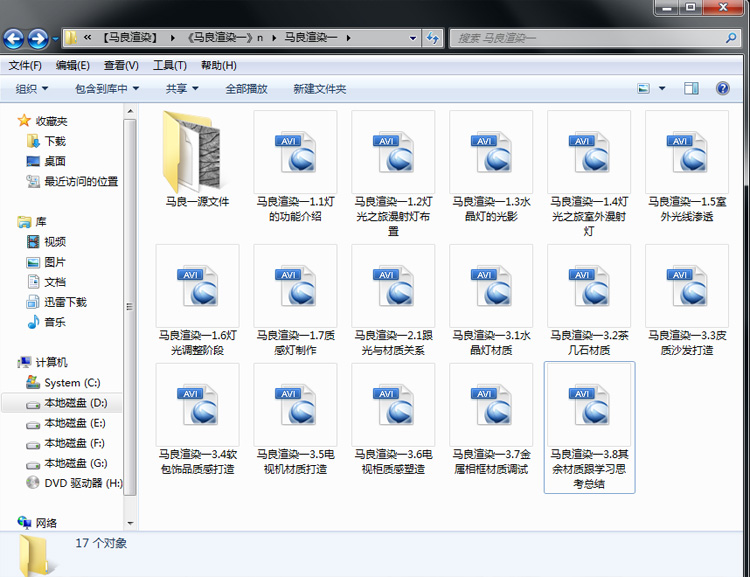Expand address bar history dropdown

pos(413,38)
